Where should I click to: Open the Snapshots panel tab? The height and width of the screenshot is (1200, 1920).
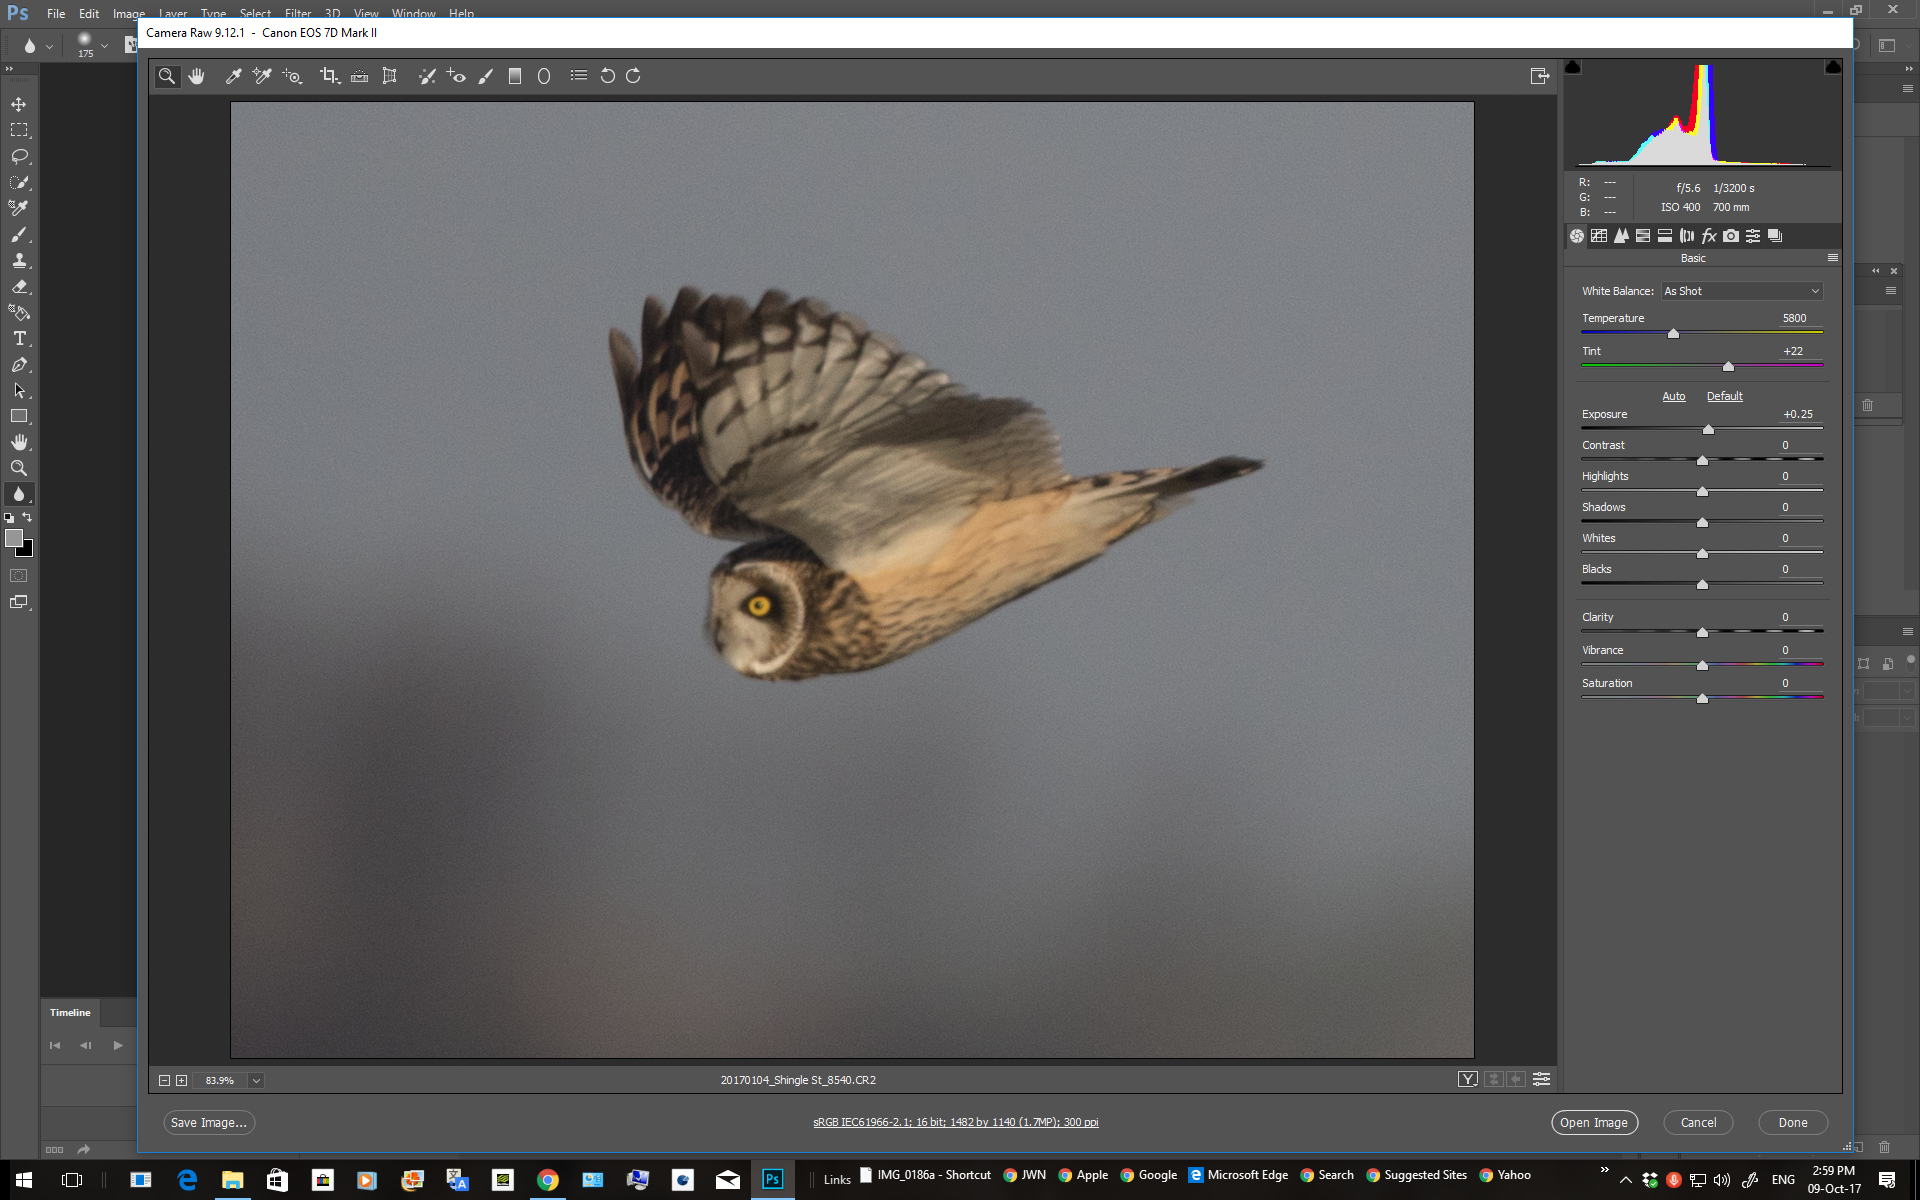pyautogui.click(x=1775, y=236)
